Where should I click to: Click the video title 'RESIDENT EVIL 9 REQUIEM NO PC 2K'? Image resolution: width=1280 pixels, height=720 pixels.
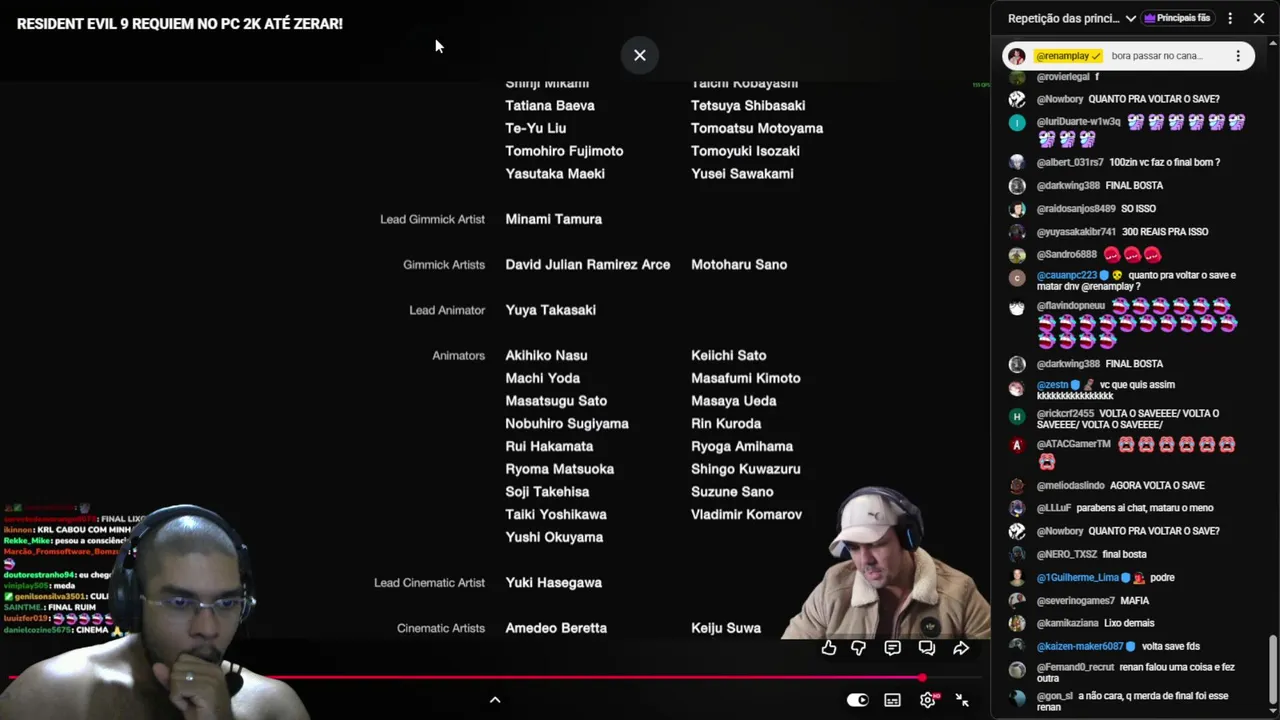(180, 23)
